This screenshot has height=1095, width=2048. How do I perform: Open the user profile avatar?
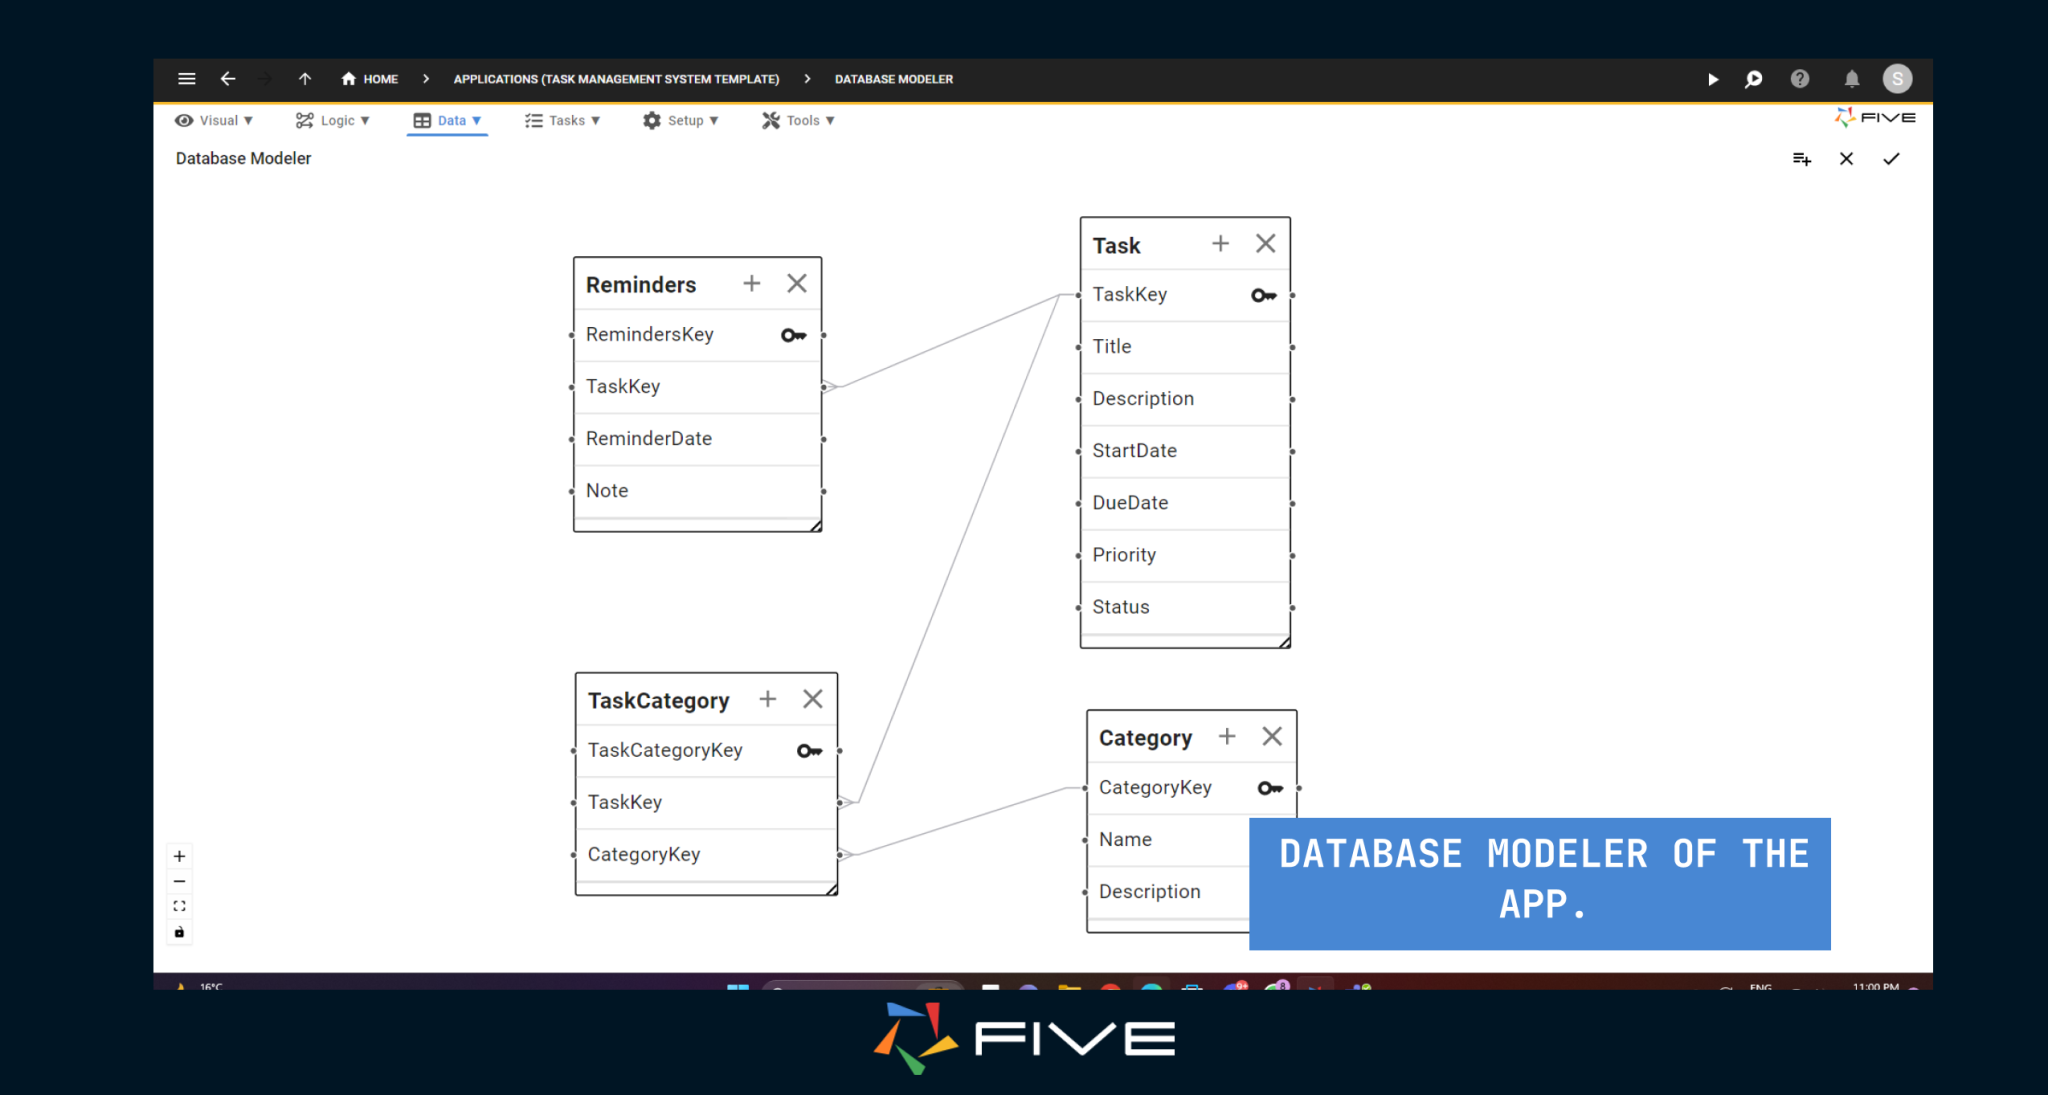pos(1897,79)
